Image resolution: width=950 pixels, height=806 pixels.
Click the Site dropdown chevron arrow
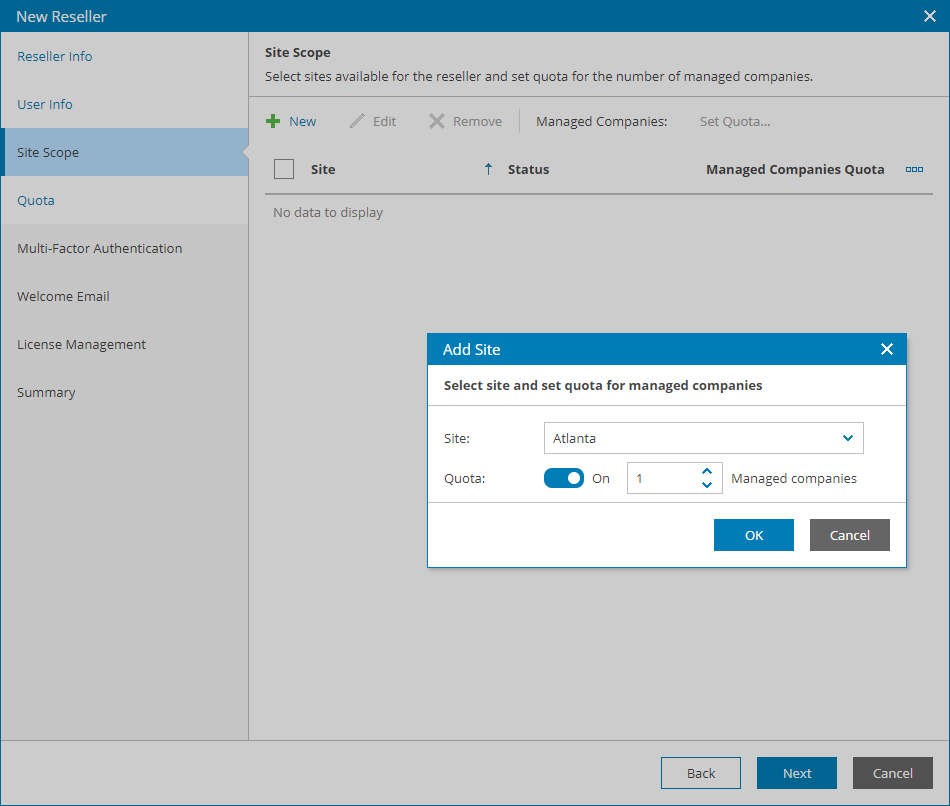(x=848, y=438)
